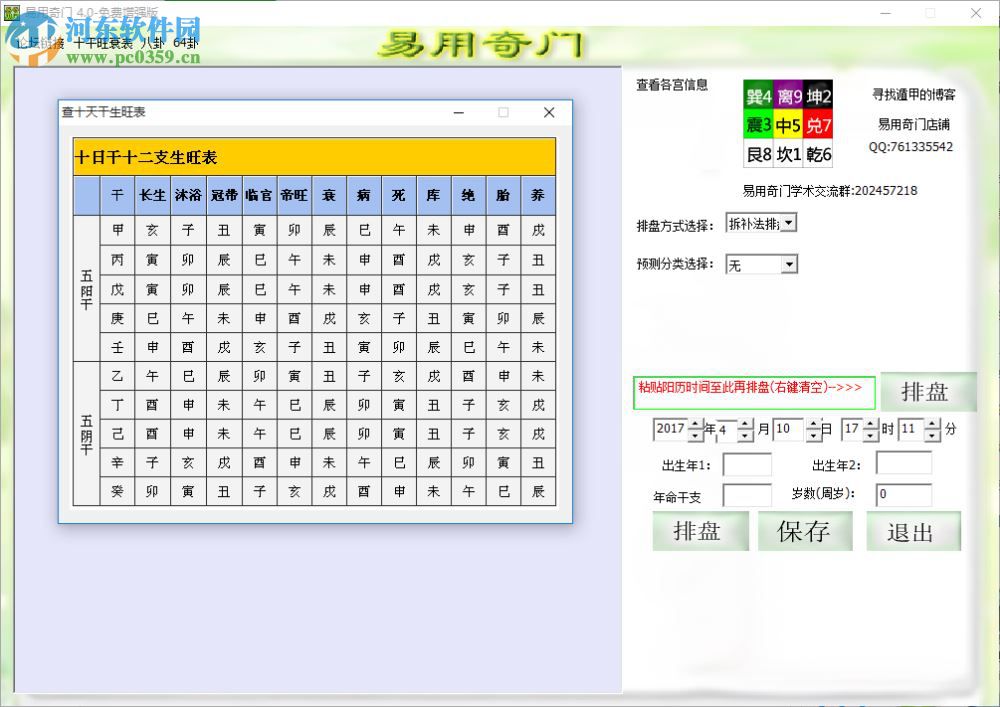Open the 排盘方式选择 dropdown
The image size is (1000, 707).
coord(787,222)
